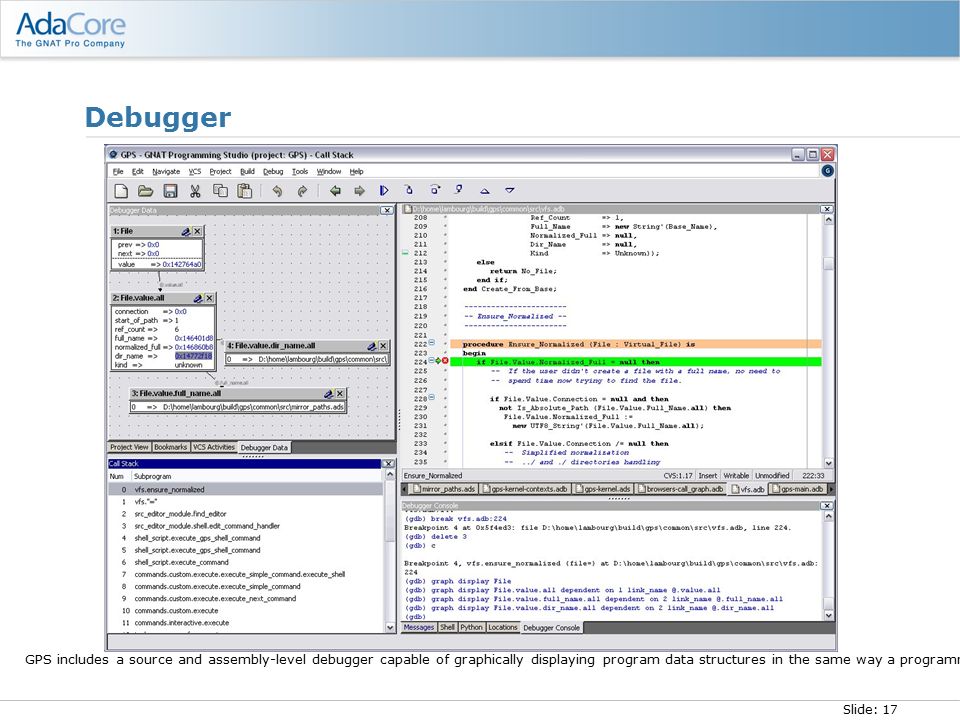Open the gps-main.adb editor tab
Viewport: 960px width, 720px height.
(797, 489)
